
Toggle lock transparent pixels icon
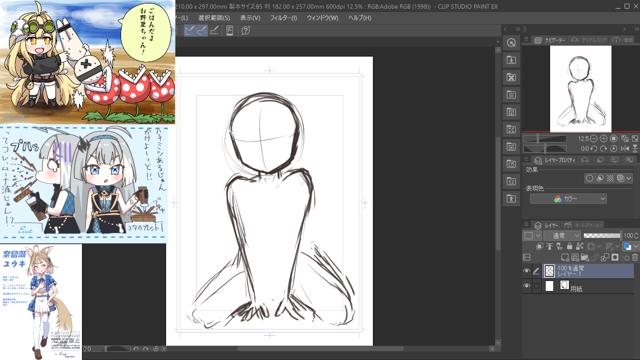(x=580, y=247)
